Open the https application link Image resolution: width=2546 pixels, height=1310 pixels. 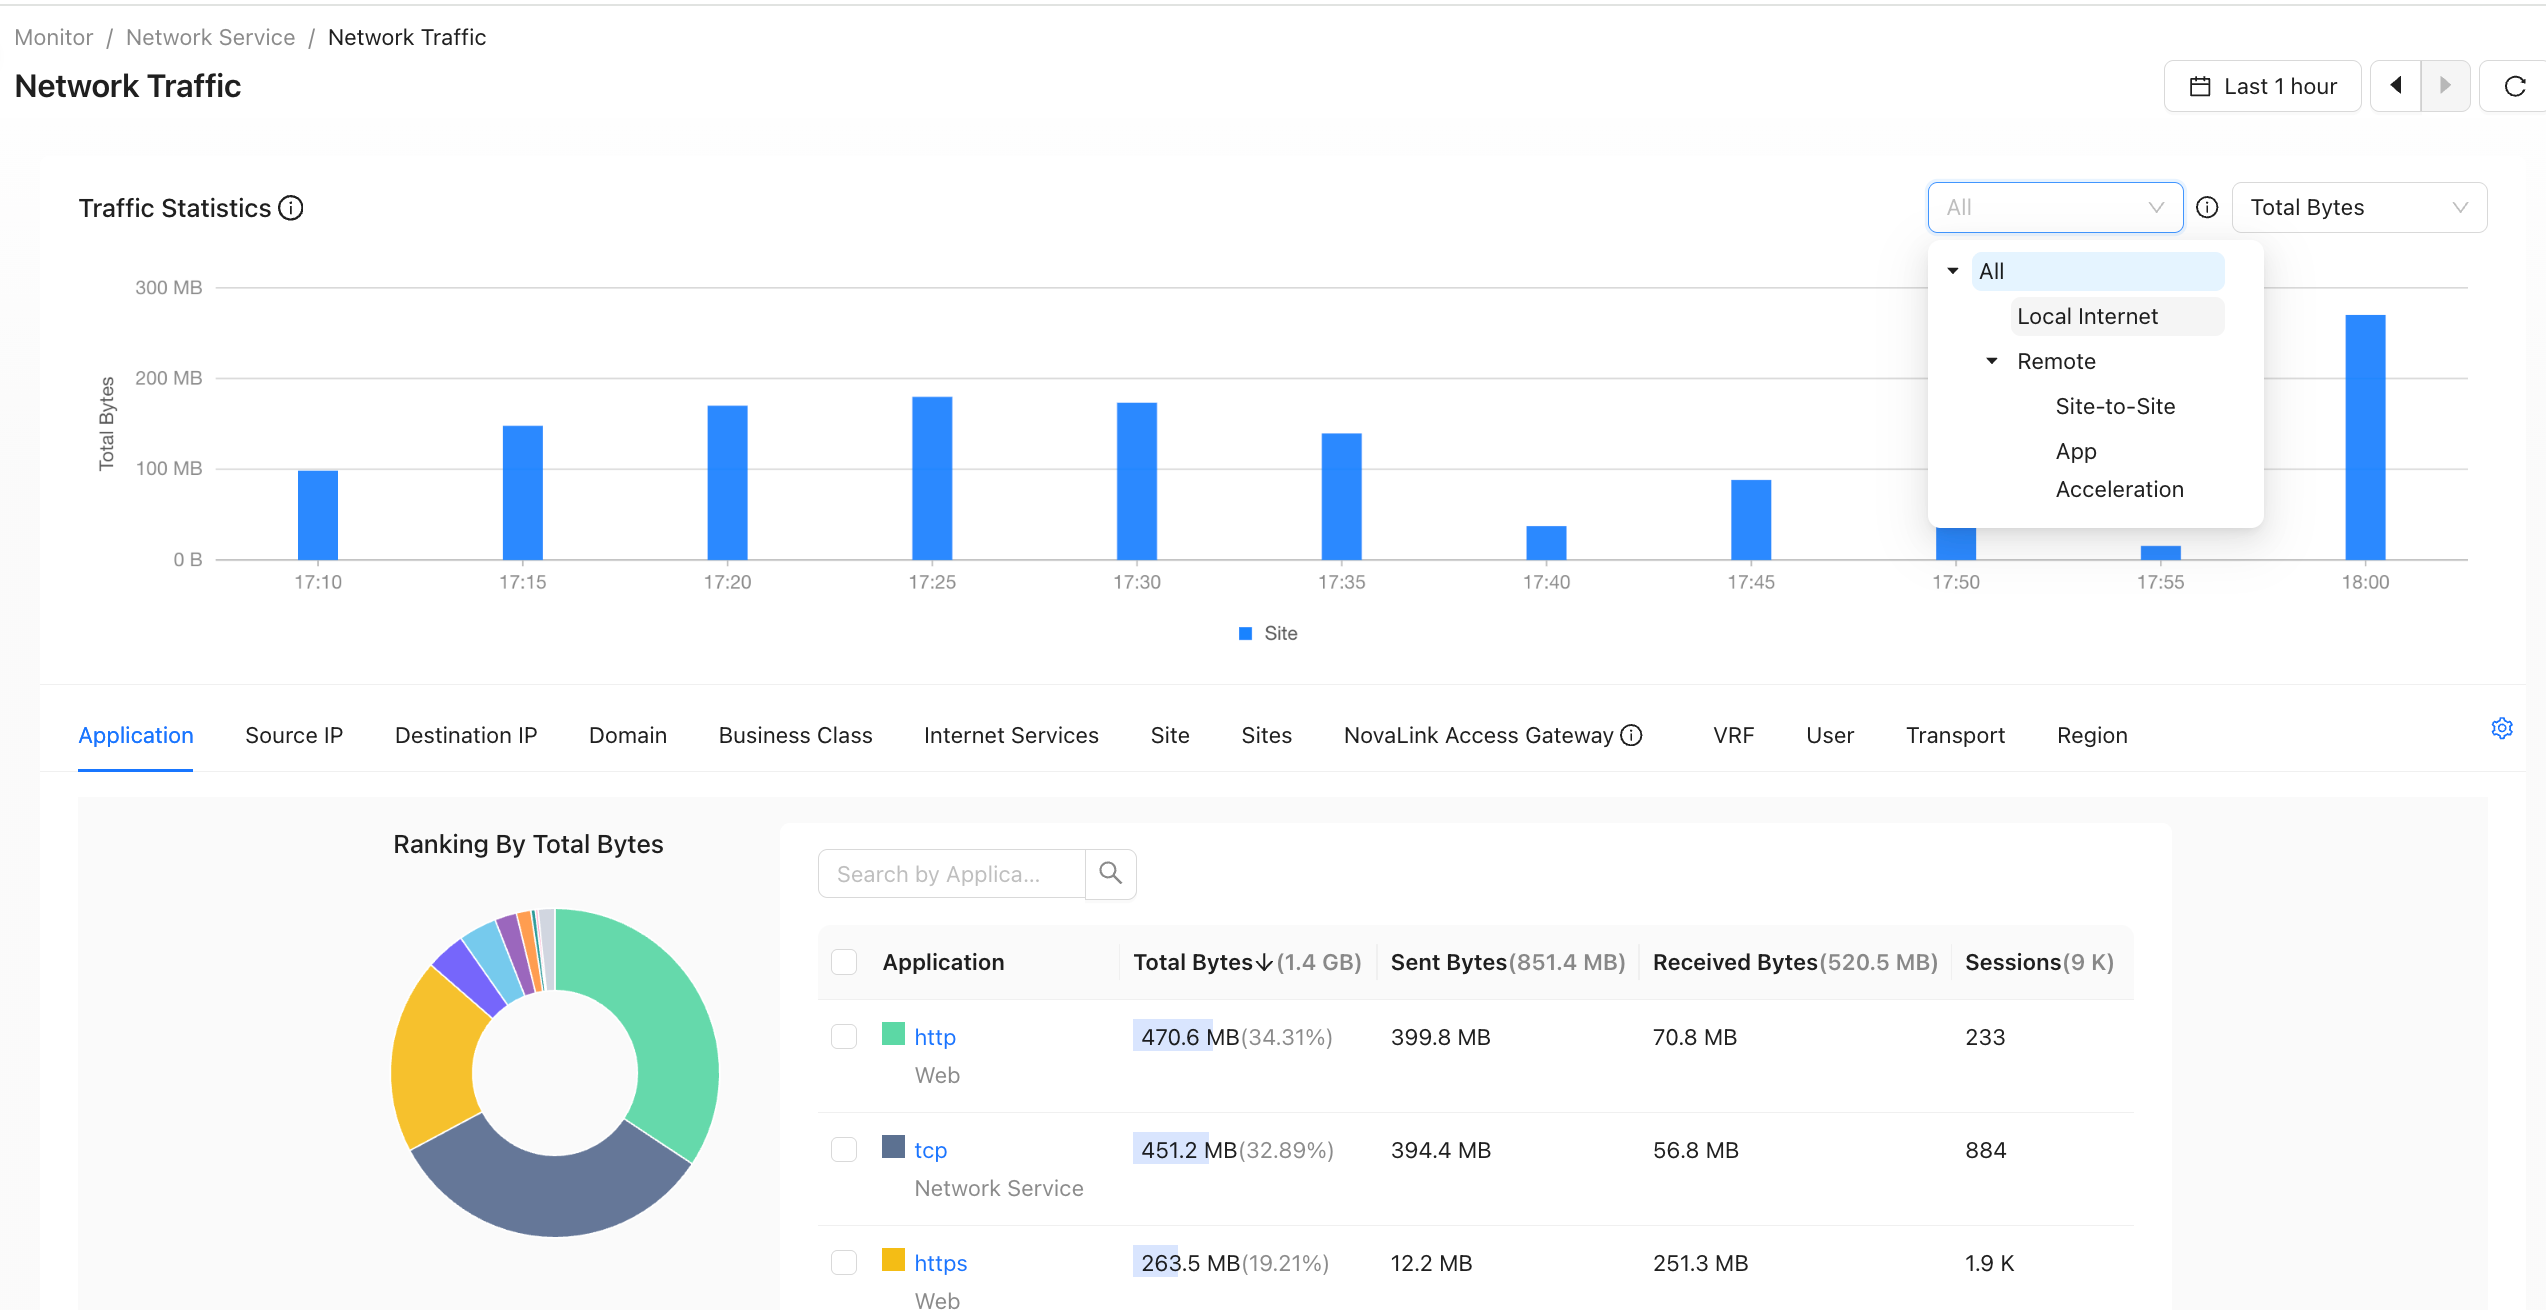pos(940,1263)
